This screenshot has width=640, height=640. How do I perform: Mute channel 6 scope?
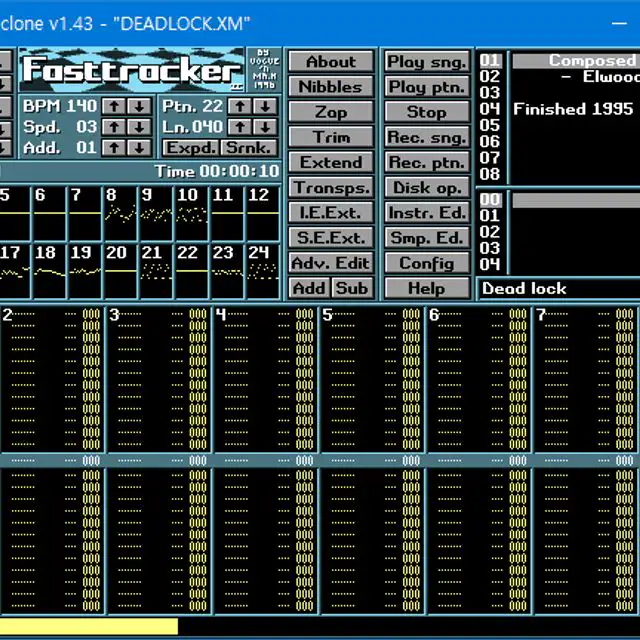49,213
